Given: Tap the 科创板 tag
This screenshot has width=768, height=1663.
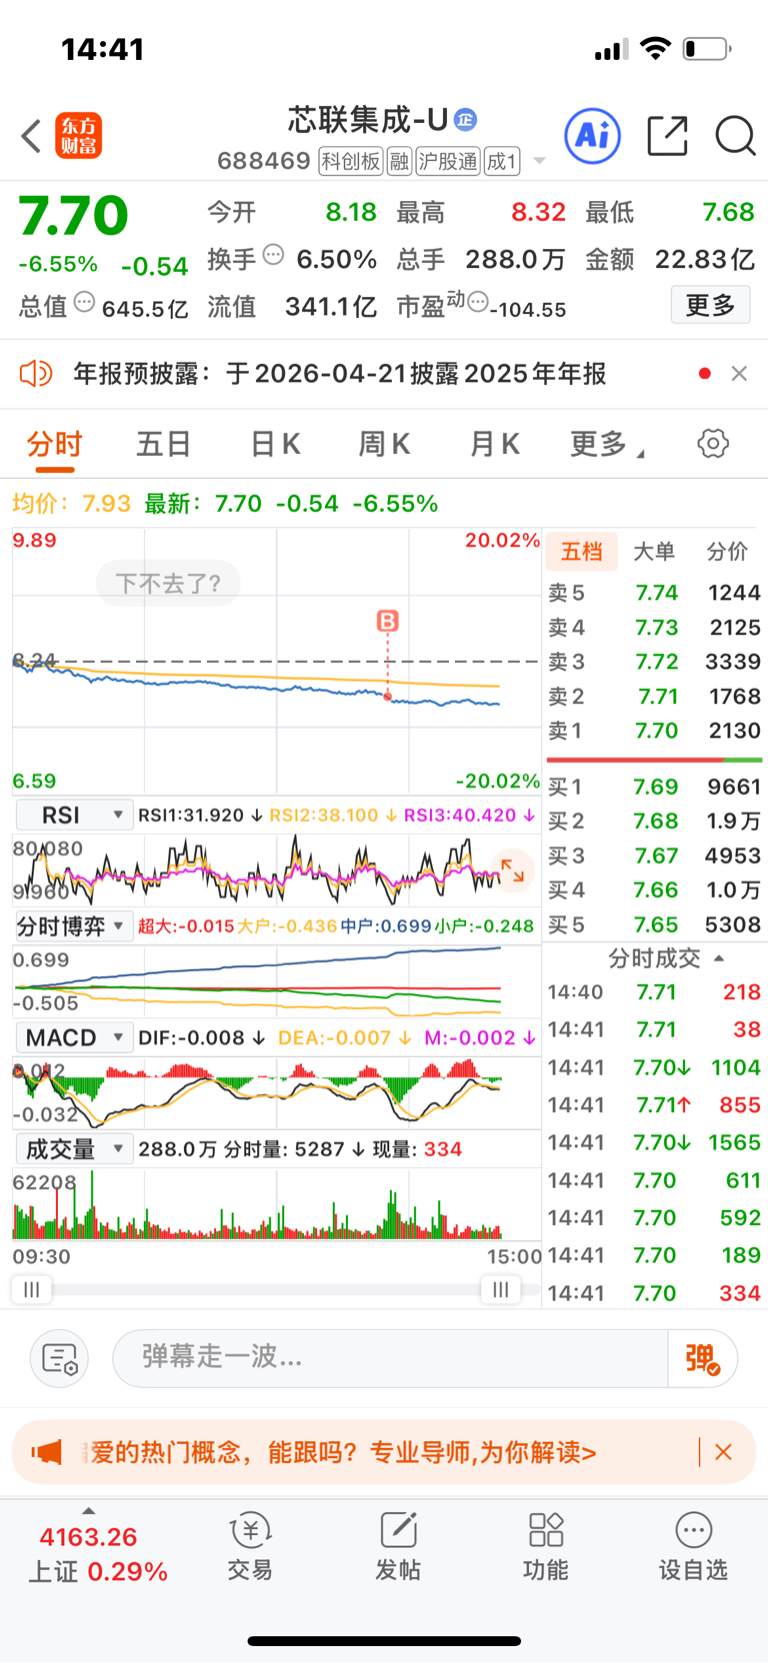Looking at the screenshot, I should (x=351, y=161).
